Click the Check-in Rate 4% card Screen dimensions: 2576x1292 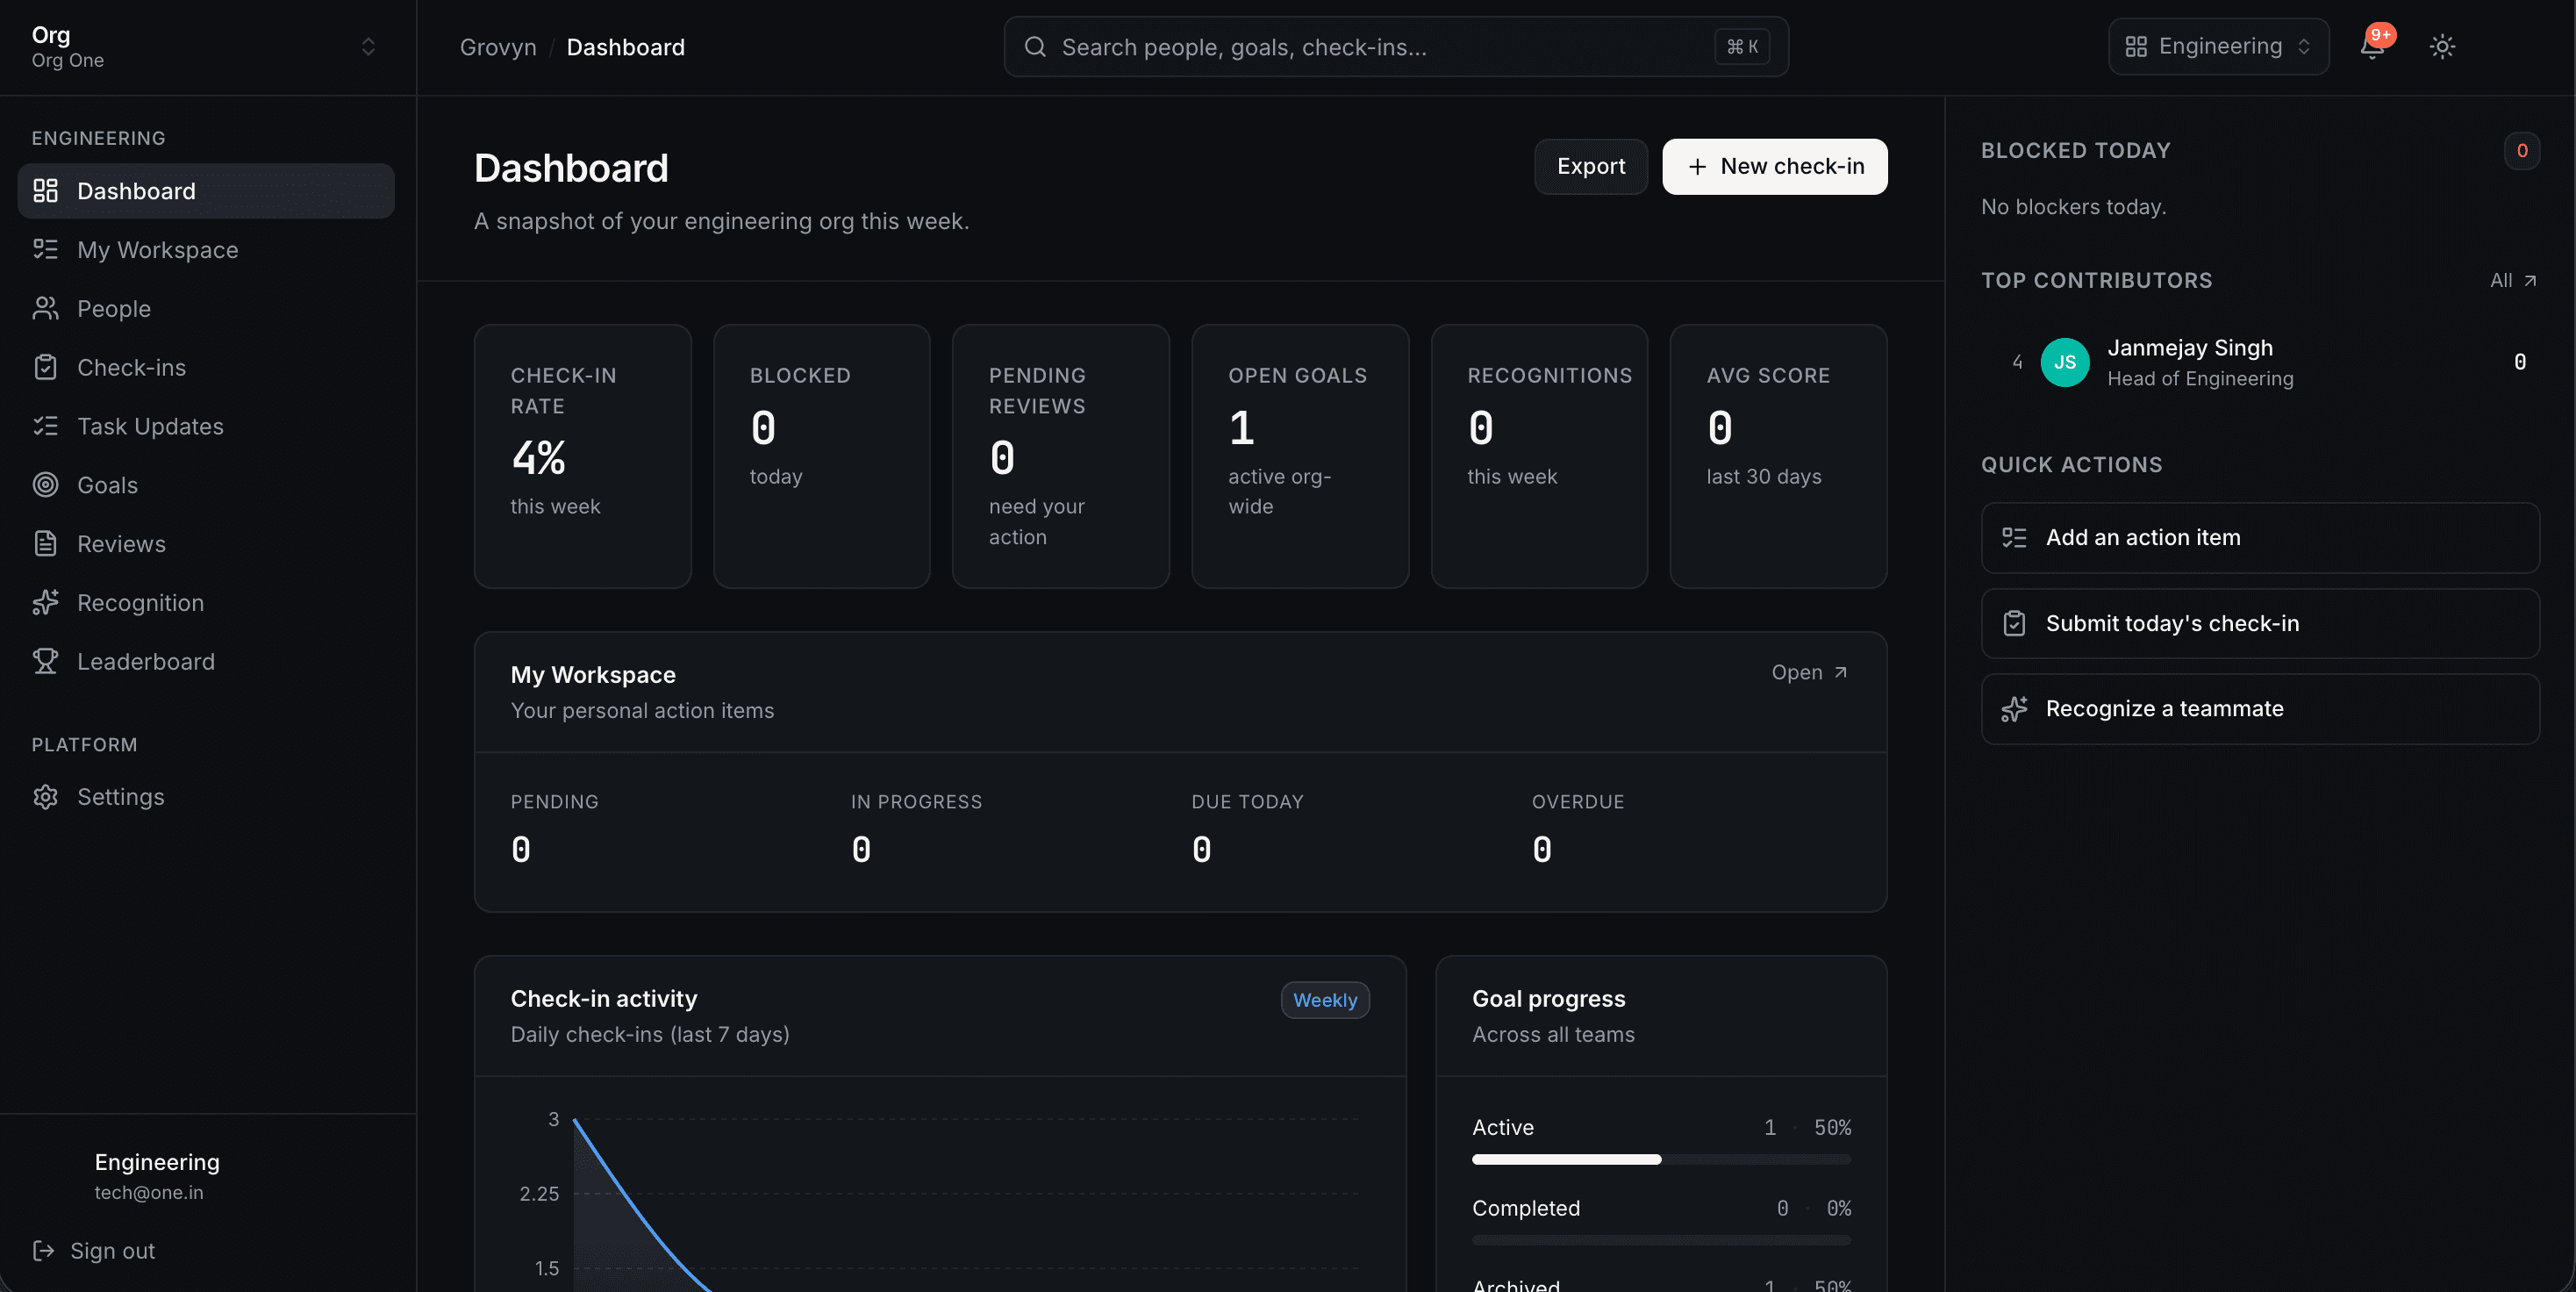[582, 456]
